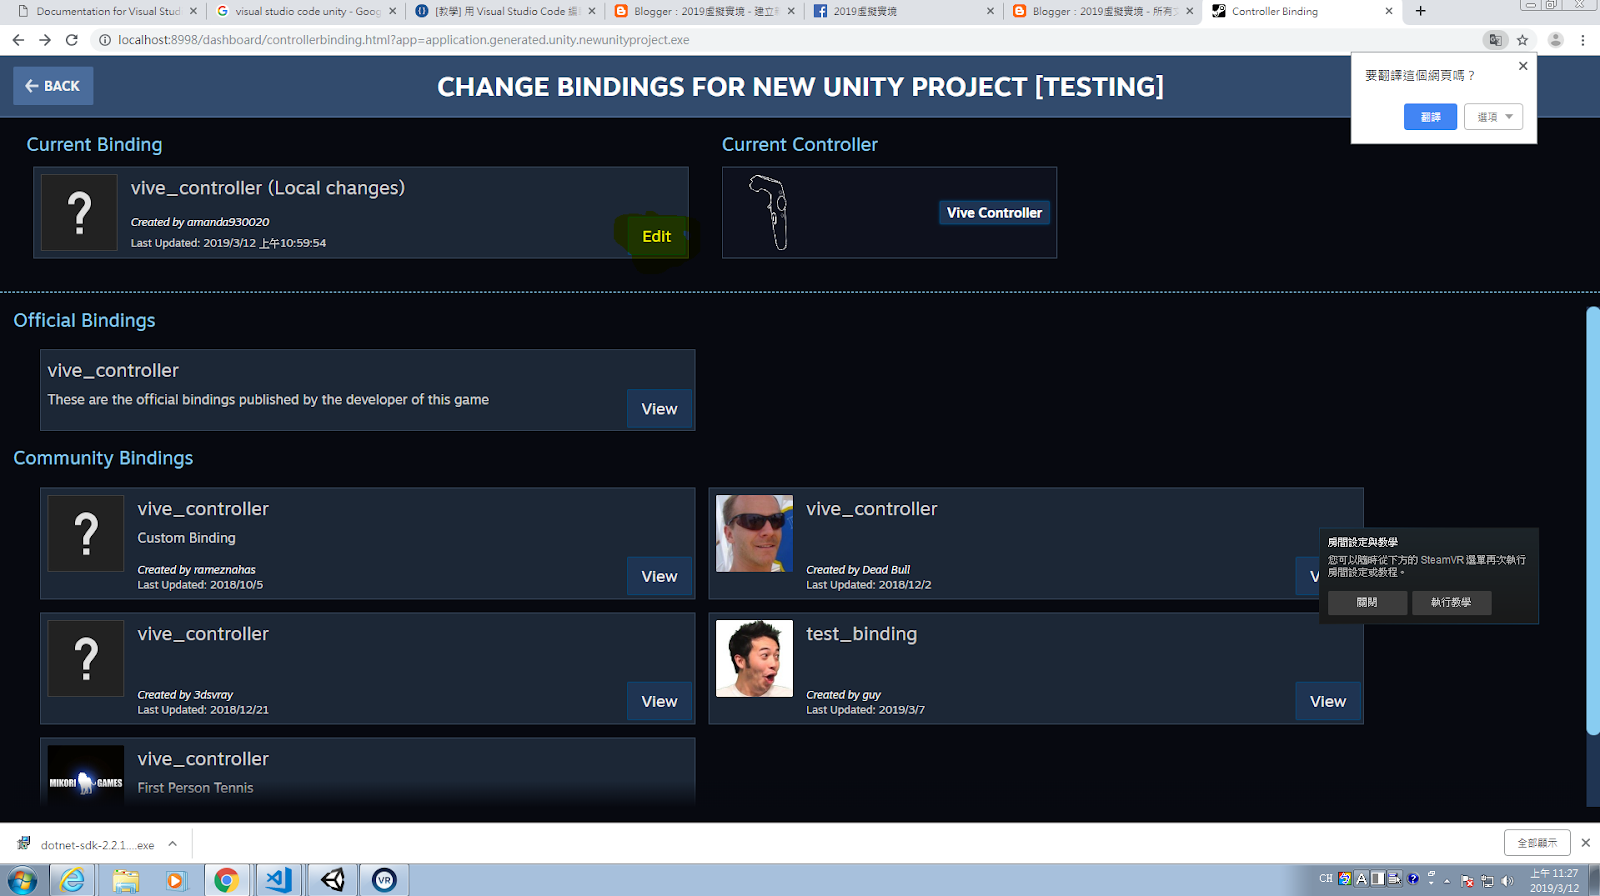Open Unity editor from taskbar
Screen dimensions: 1600x896
tap(332, 880)
